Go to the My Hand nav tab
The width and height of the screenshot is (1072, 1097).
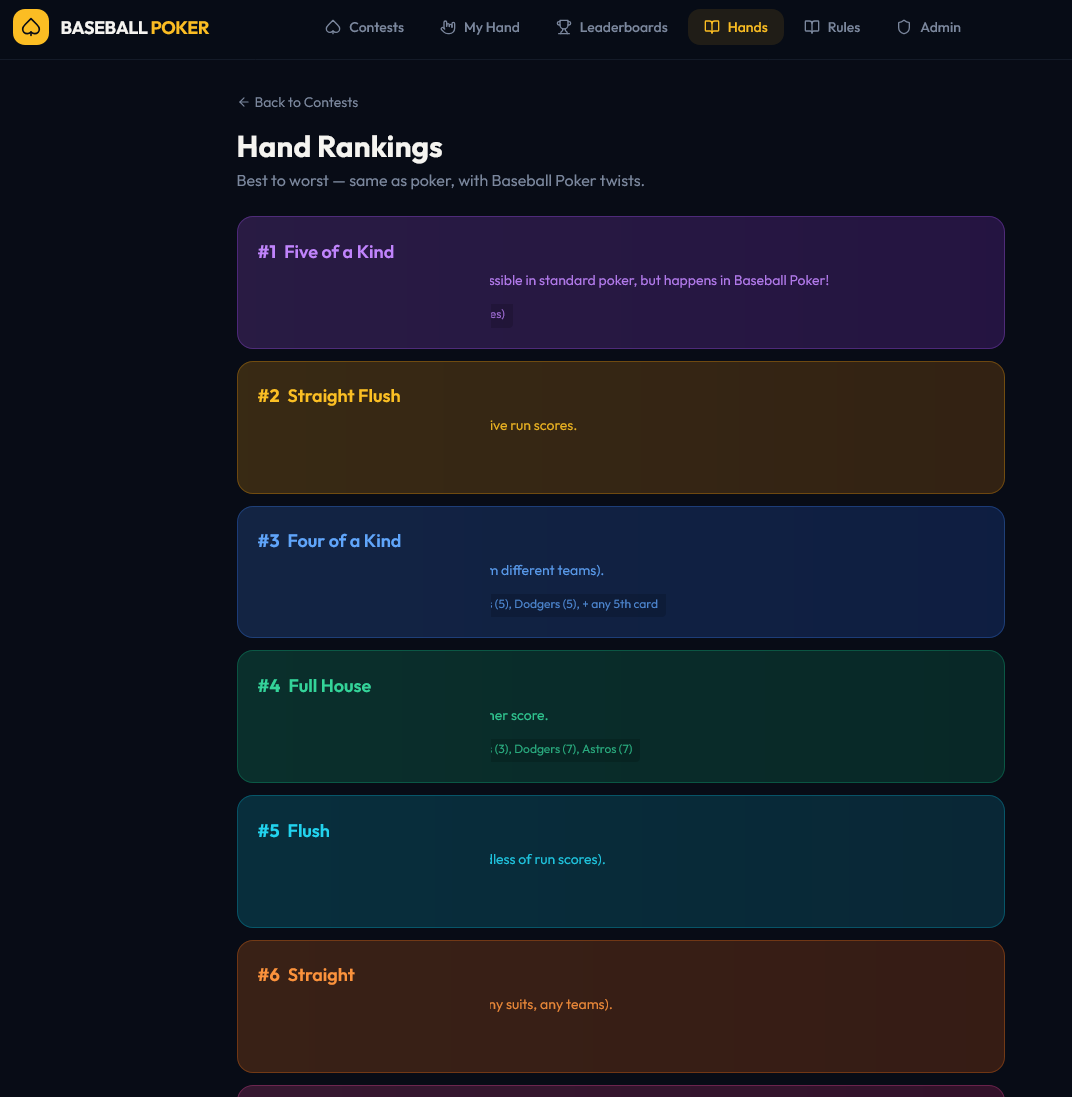[x=491, y=27]
